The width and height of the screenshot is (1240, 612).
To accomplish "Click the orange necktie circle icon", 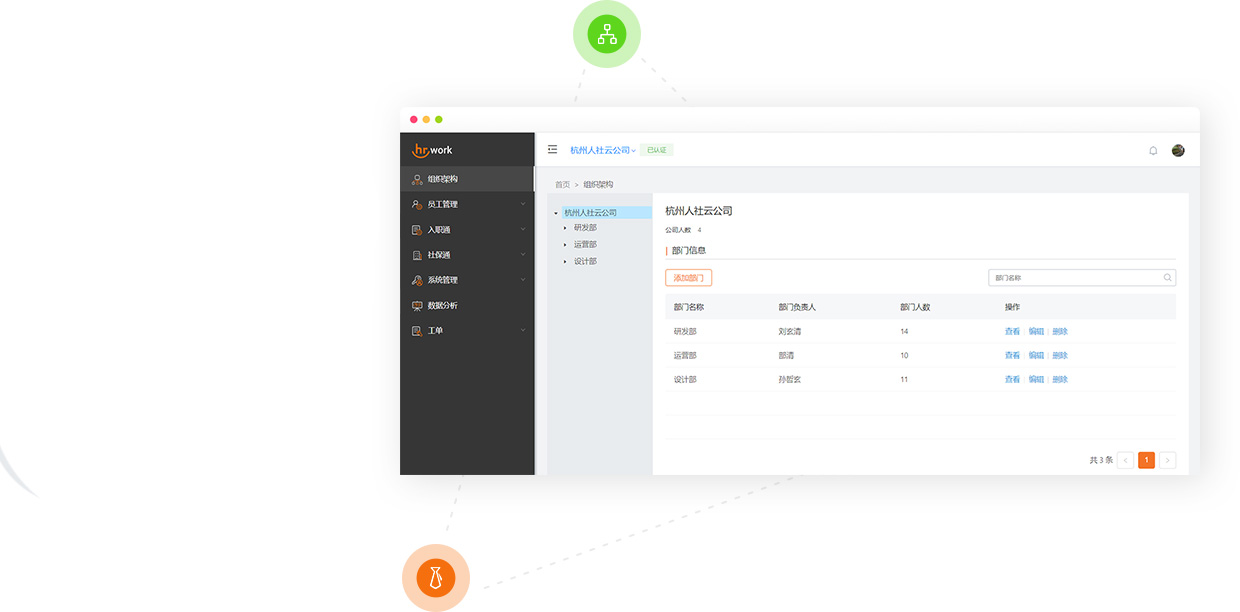I will pos(436,578).
